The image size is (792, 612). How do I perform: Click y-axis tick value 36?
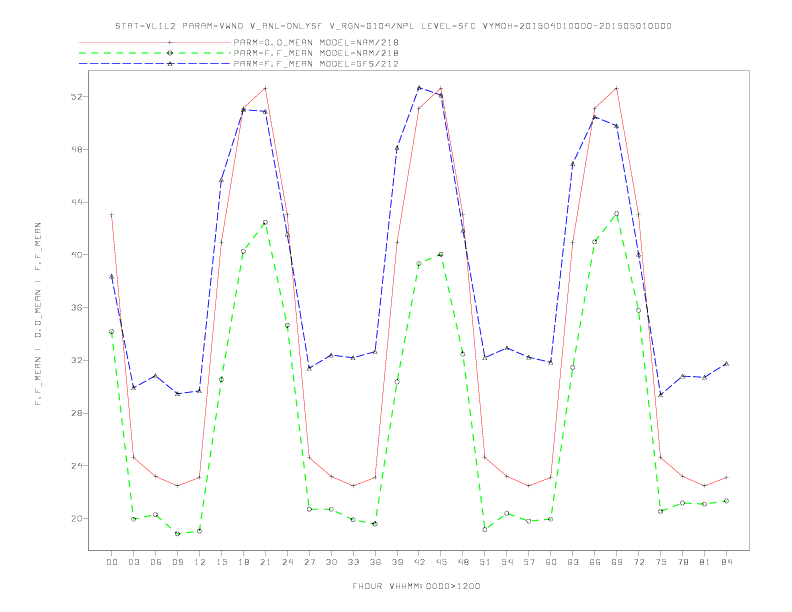click(x=77, y=308)
